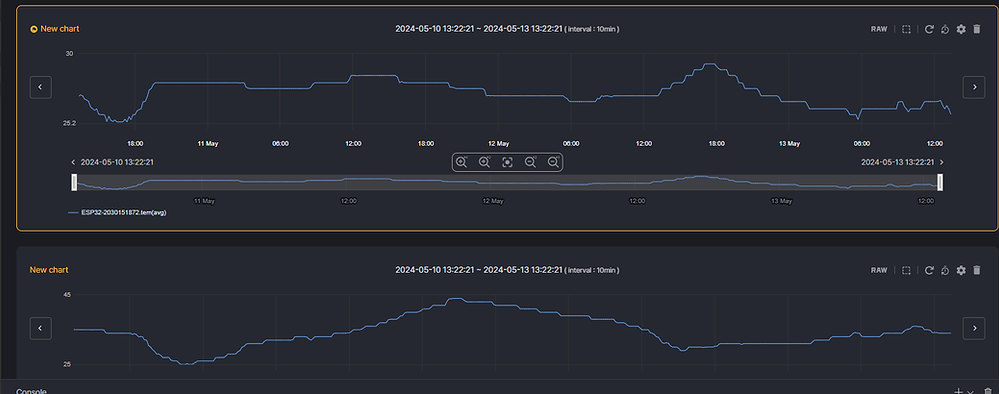Move the upper chart time range forward
Image resolution: width=999 pixels, height=394 pixels.
974,87
